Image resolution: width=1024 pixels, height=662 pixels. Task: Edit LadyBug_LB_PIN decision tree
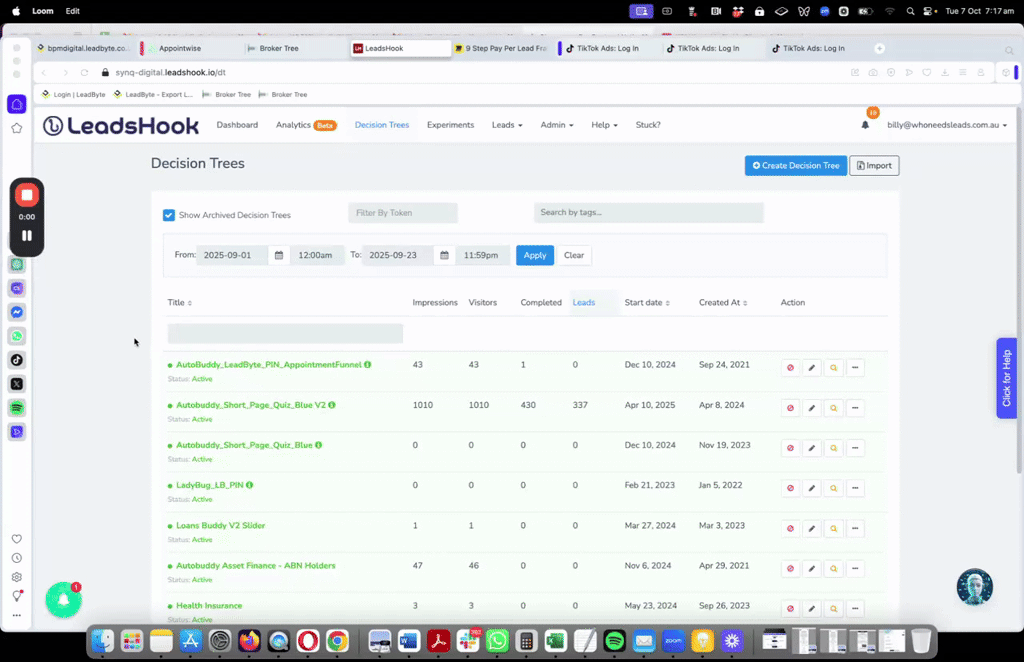pos(812,488)
